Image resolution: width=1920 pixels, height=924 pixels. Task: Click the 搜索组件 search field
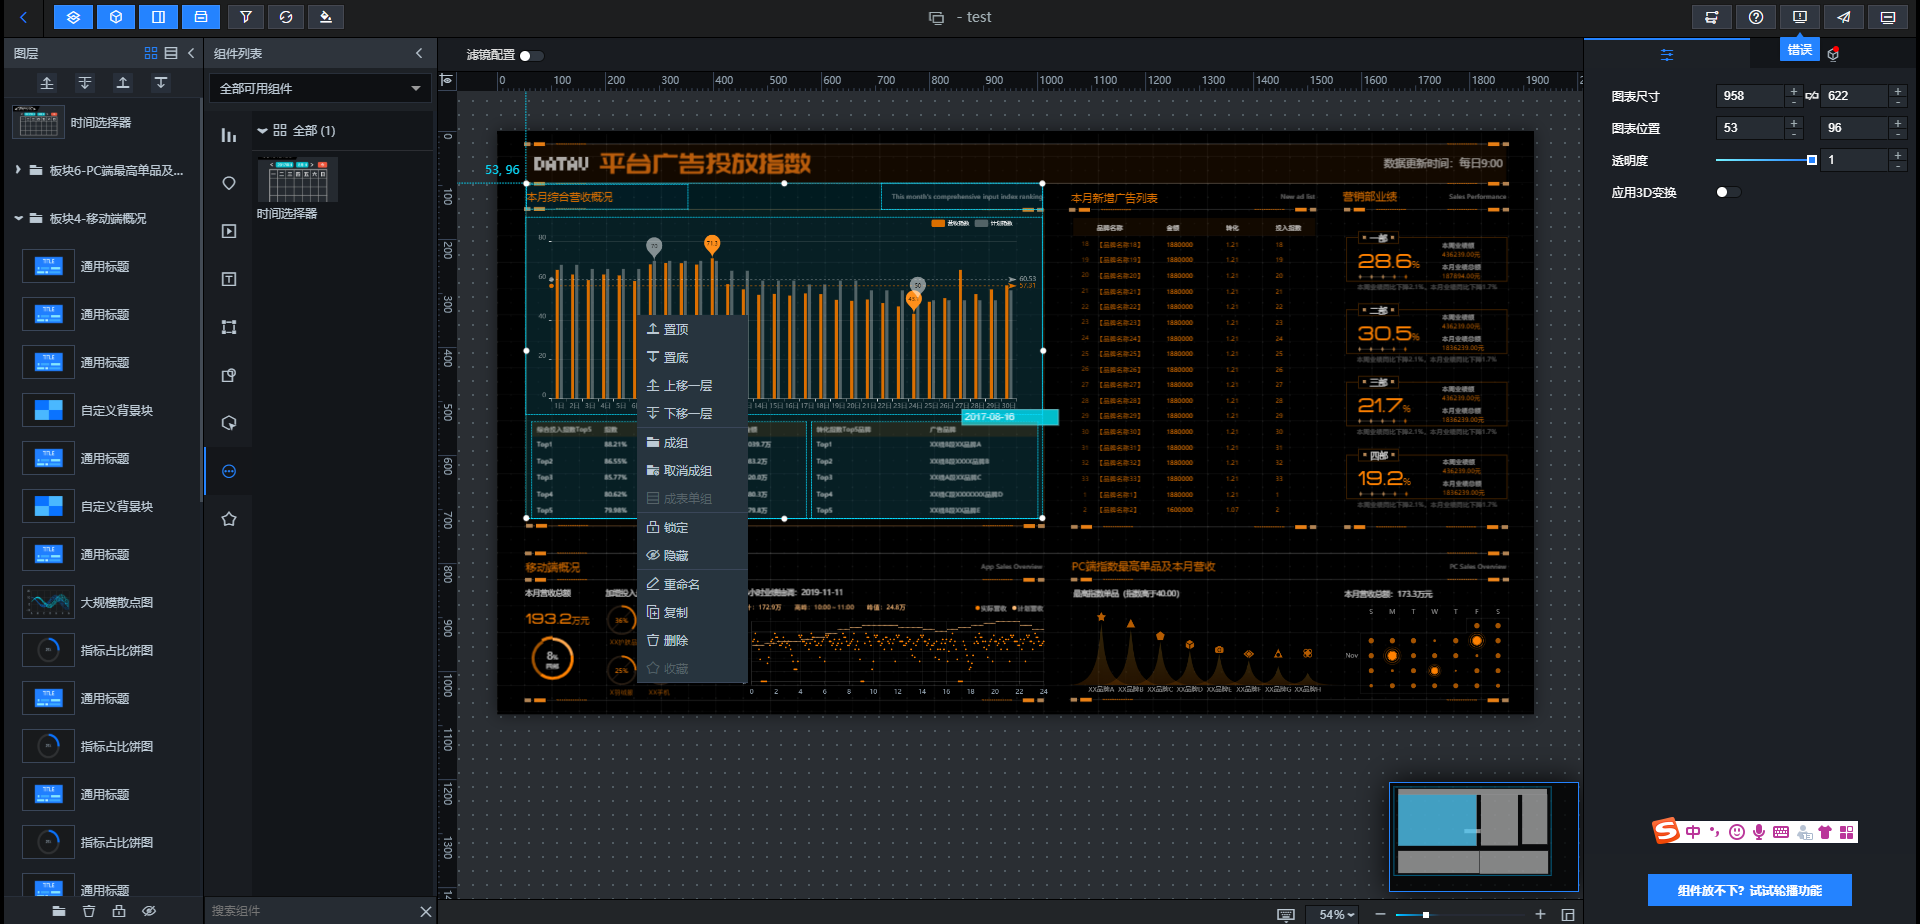tap(310, 911)
